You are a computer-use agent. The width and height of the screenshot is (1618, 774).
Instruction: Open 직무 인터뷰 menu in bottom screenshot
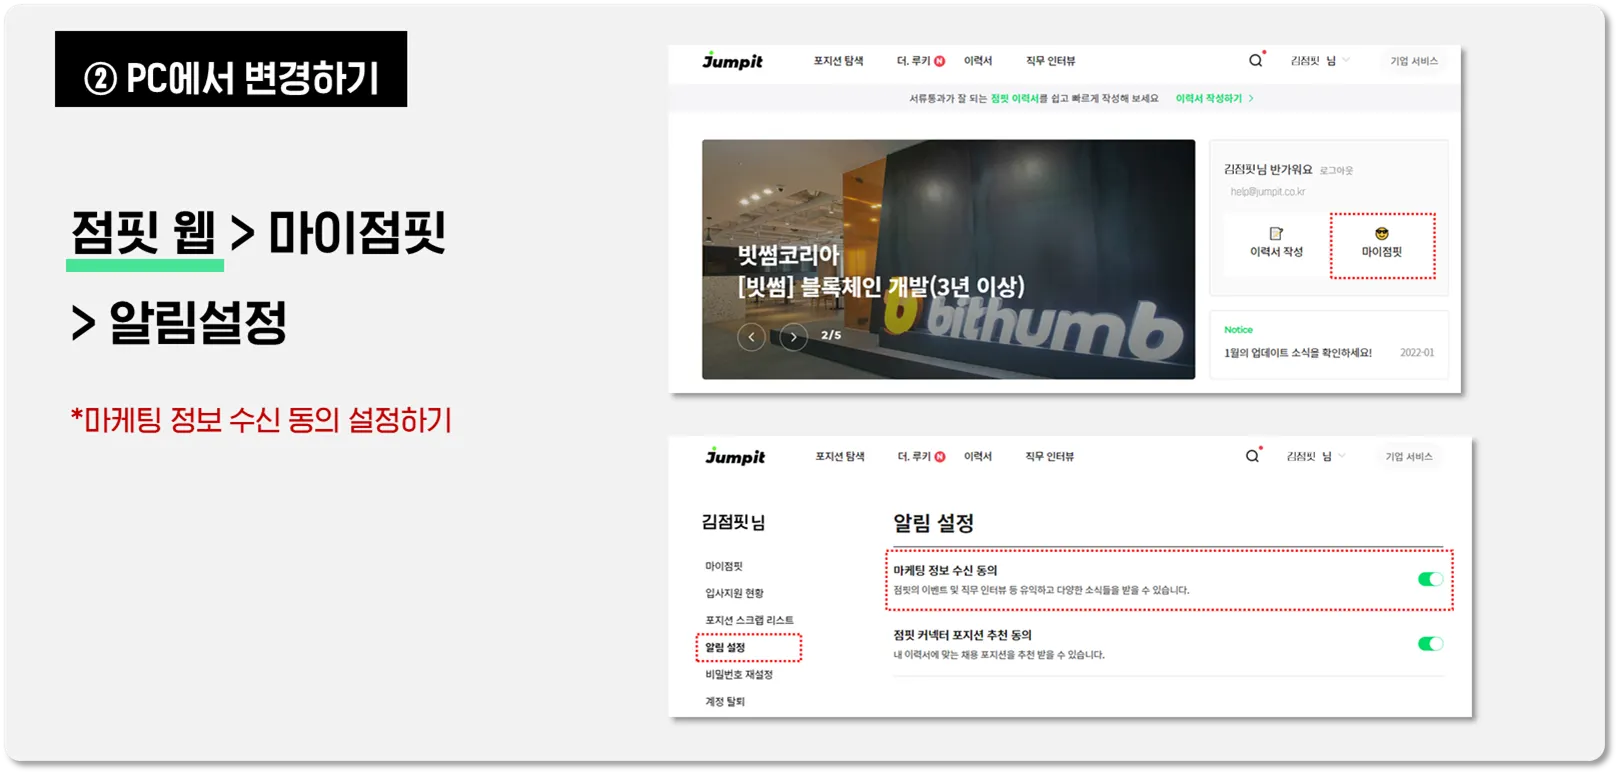click(1050, 456)
